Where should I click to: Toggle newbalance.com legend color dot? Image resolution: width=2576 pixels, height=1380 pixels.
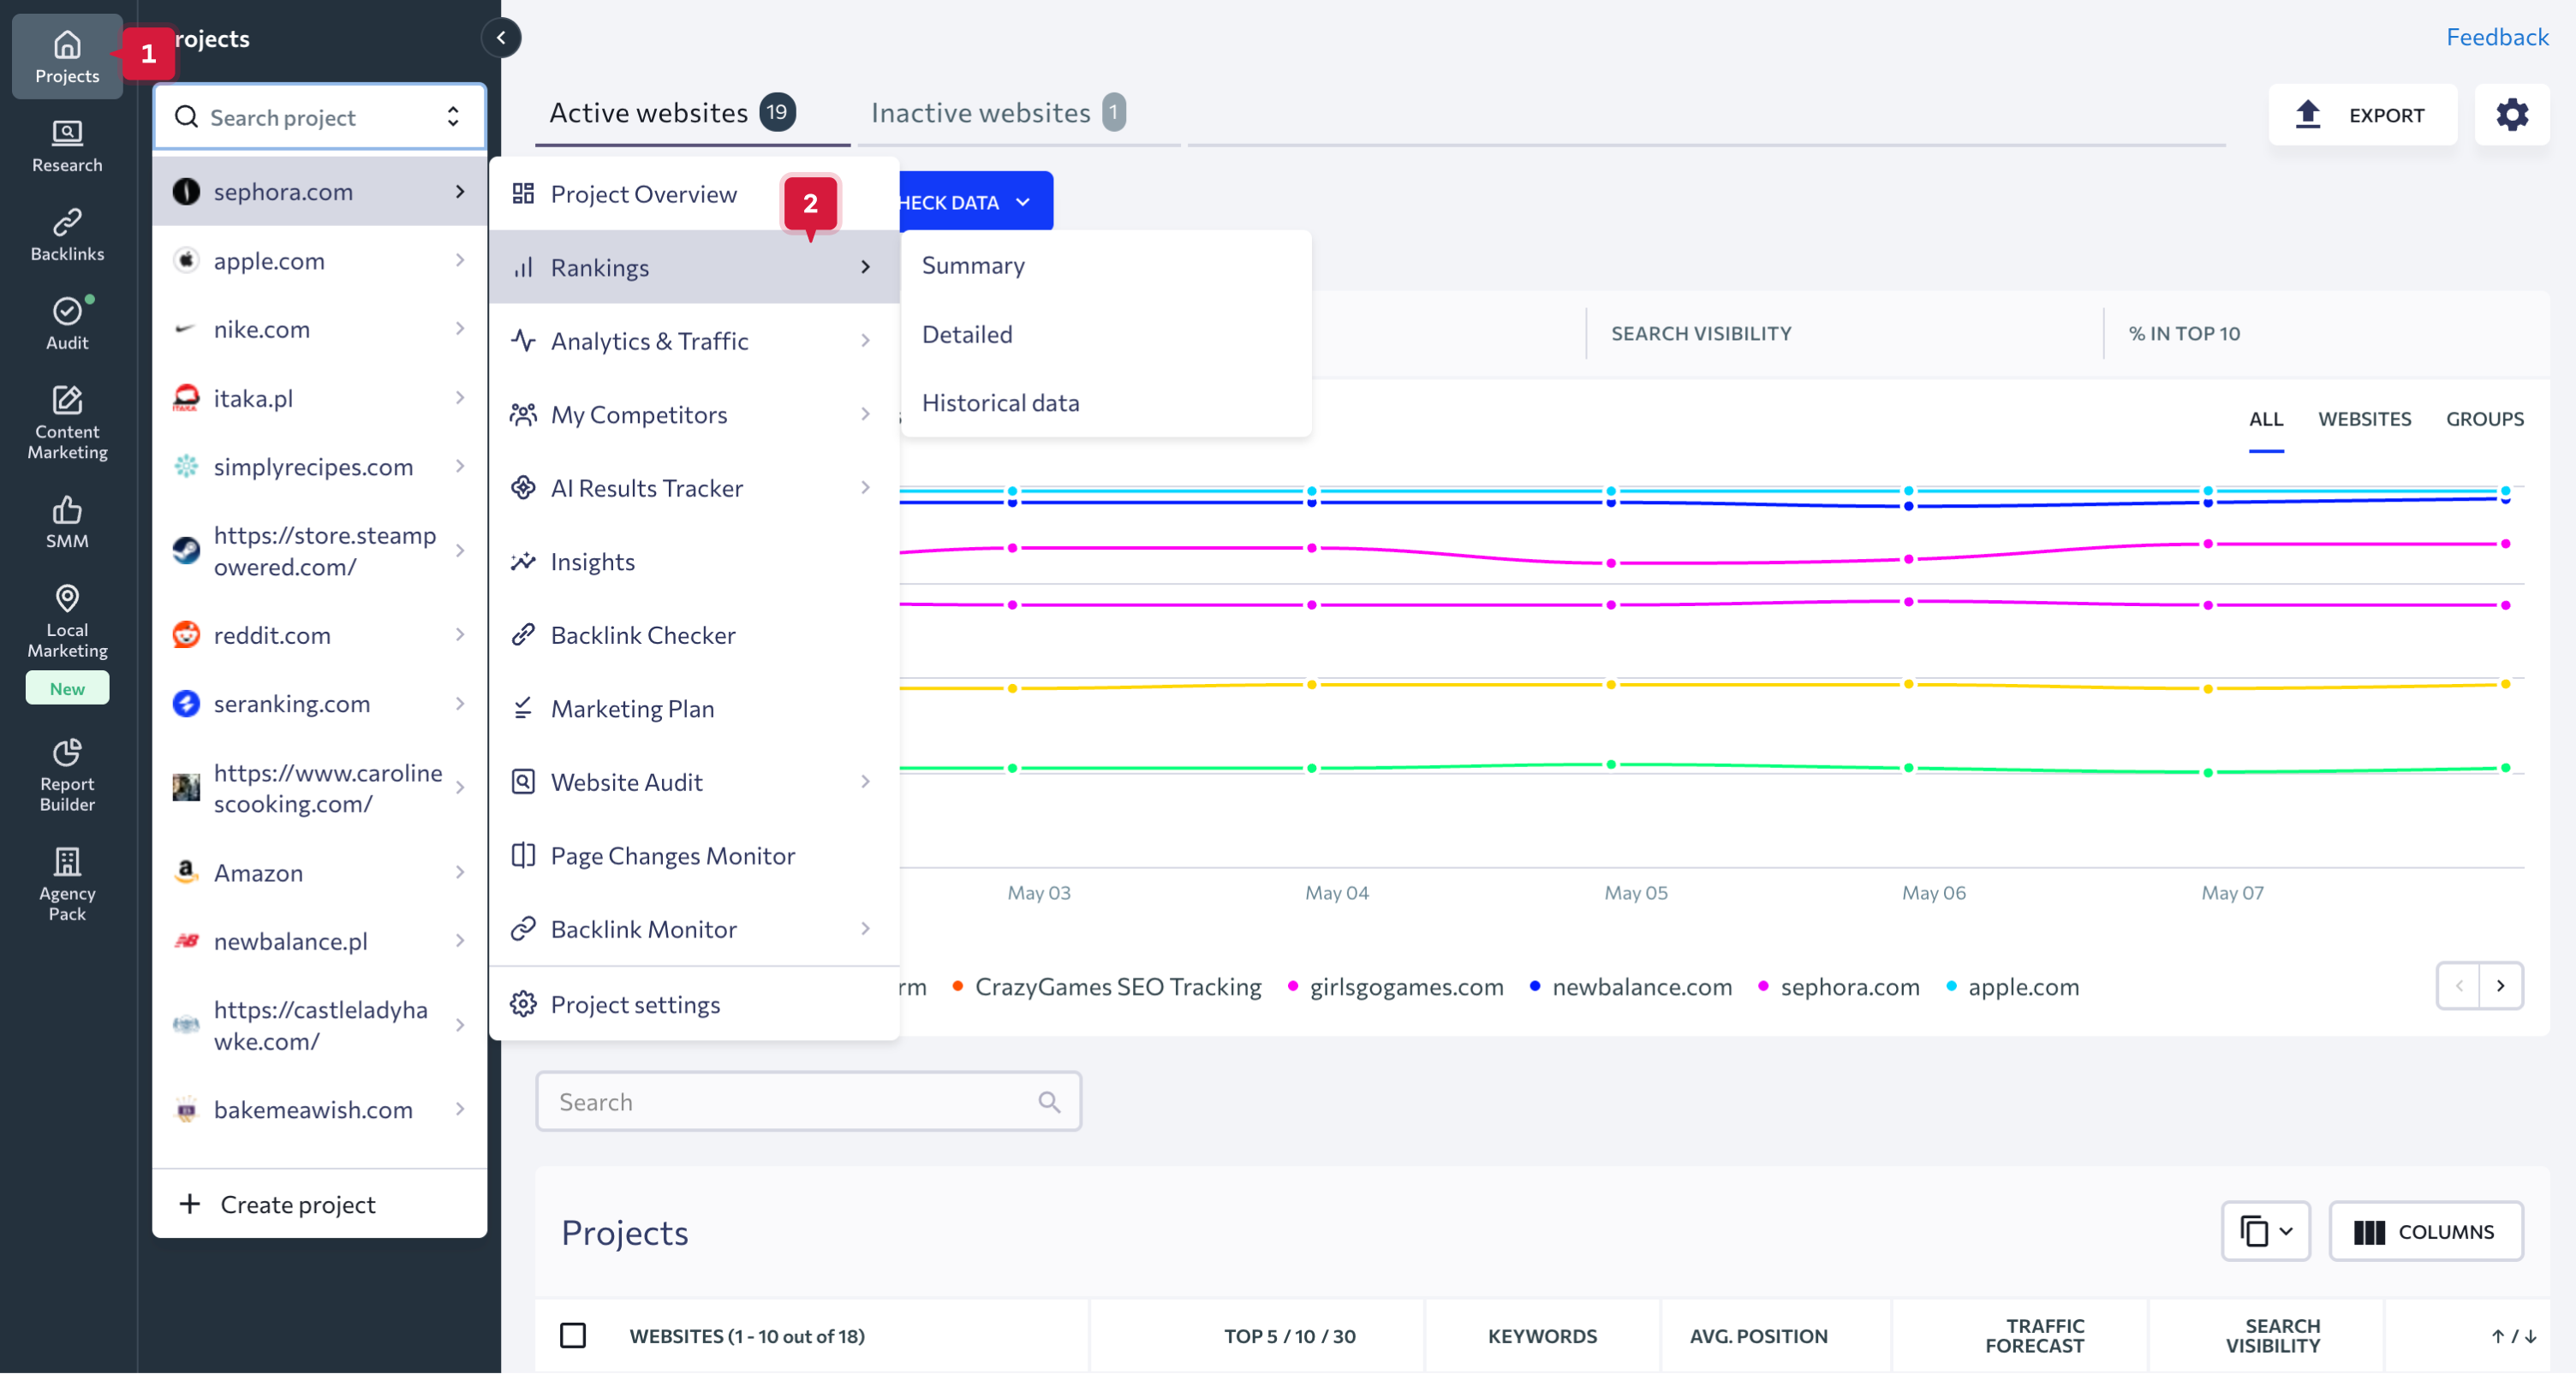point(1534,987)
